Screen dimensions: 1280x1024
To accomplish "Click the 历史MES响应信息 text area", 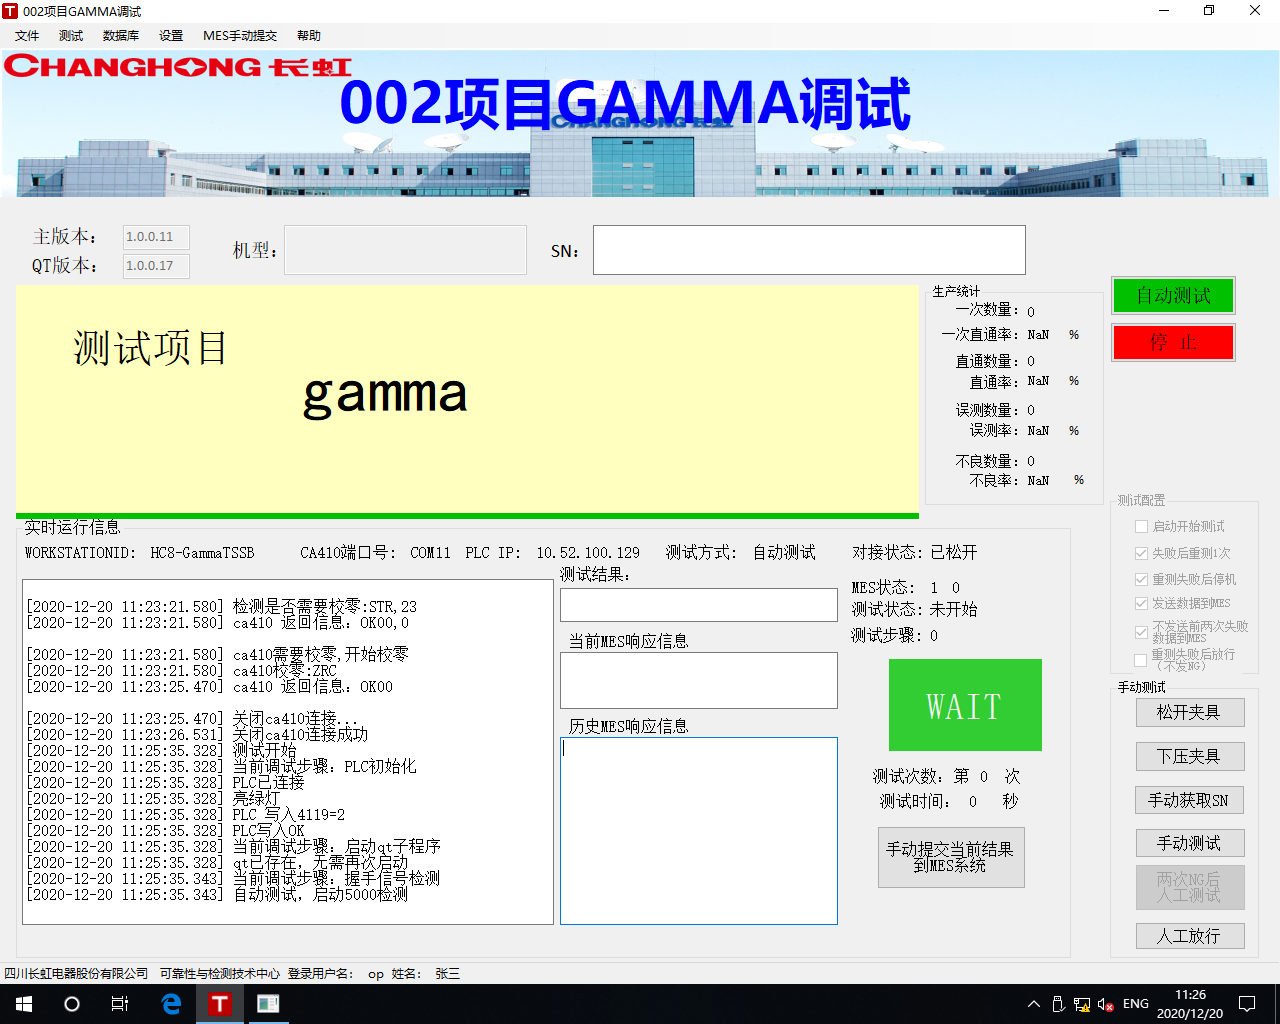I will tap(699, 831).
